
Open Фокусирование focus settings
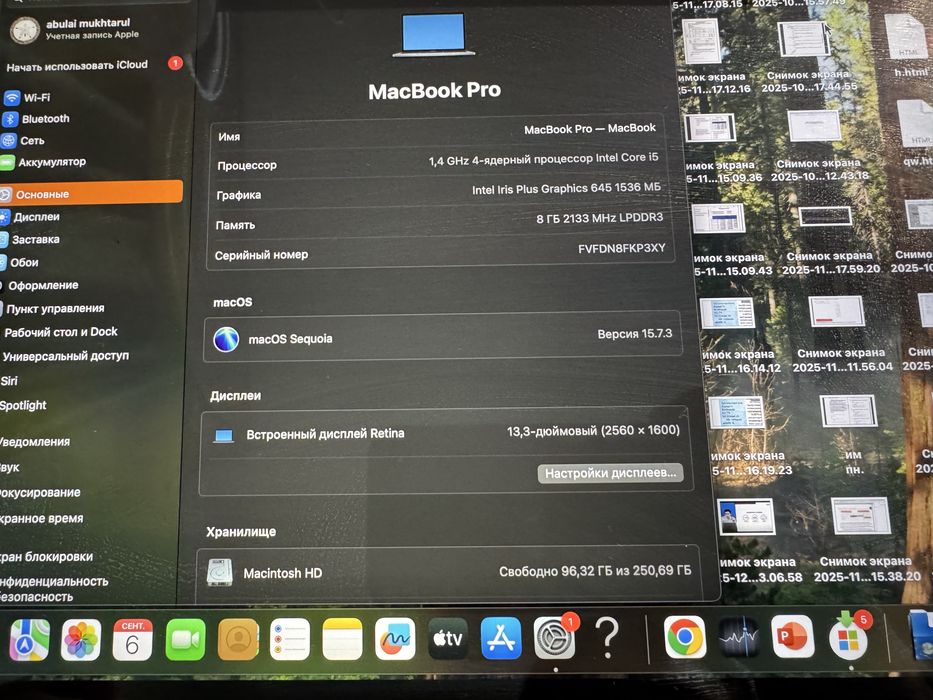pos(40,493)
